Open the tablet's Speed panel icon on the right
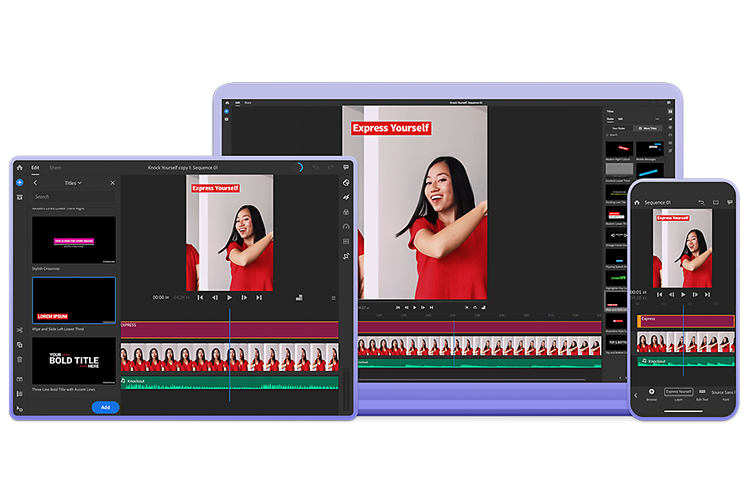Screen dimensions: 750x500 [x=346, y=227]
